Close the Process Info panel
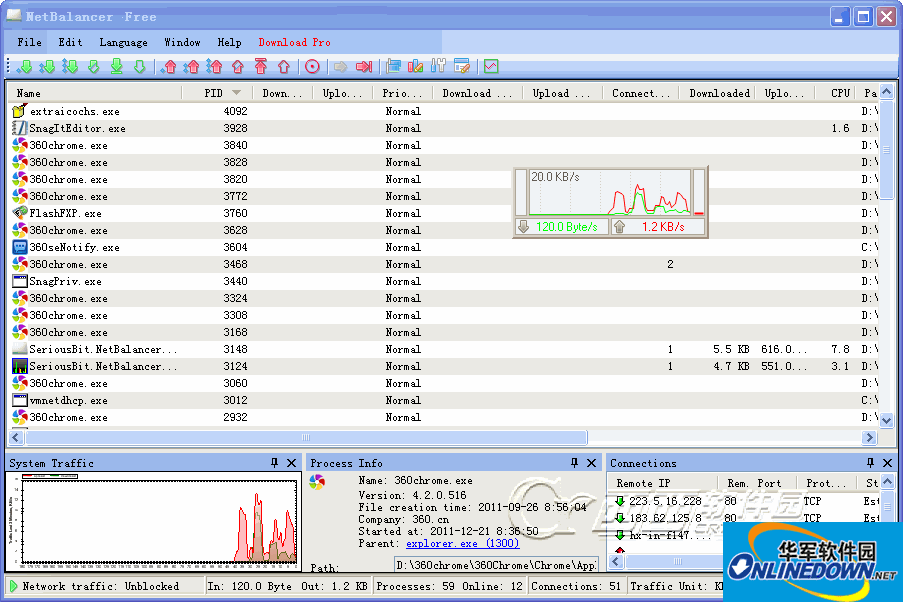This screenshot has height=602, width=903. pyautogui.click(x=591, y=463)
